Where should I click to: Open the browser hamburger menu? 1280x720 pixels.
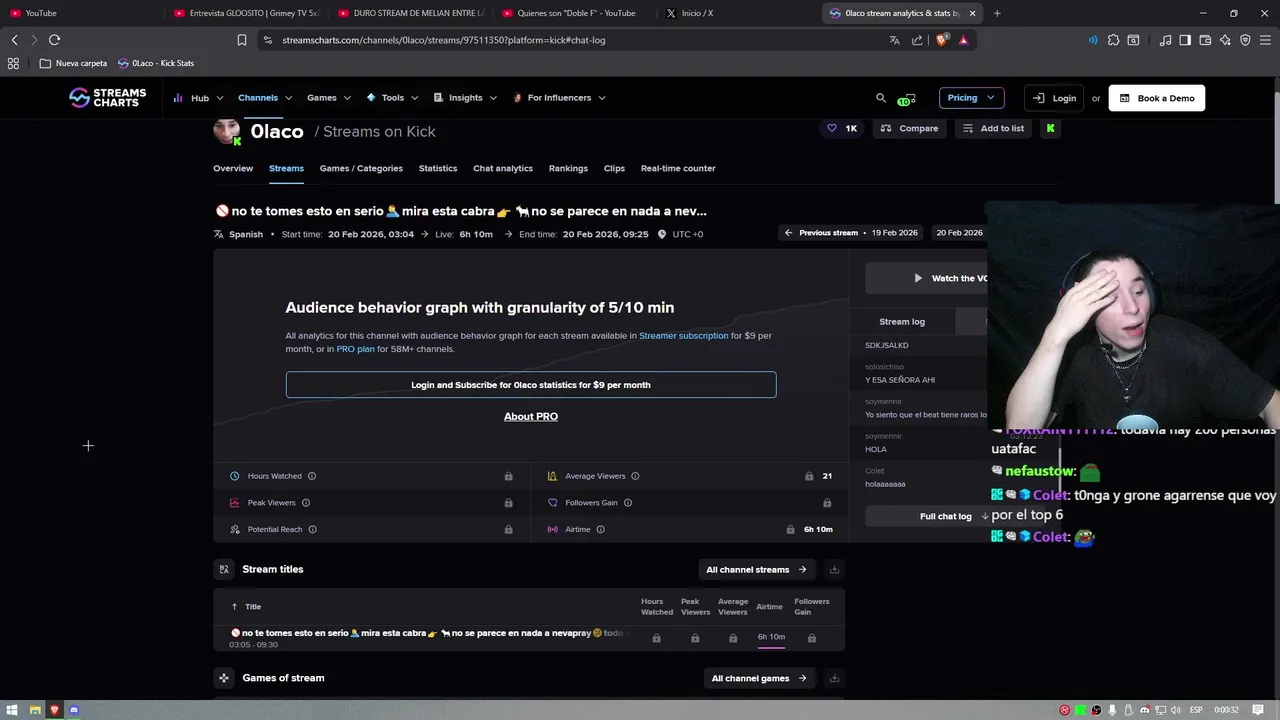click(1265, 40)
